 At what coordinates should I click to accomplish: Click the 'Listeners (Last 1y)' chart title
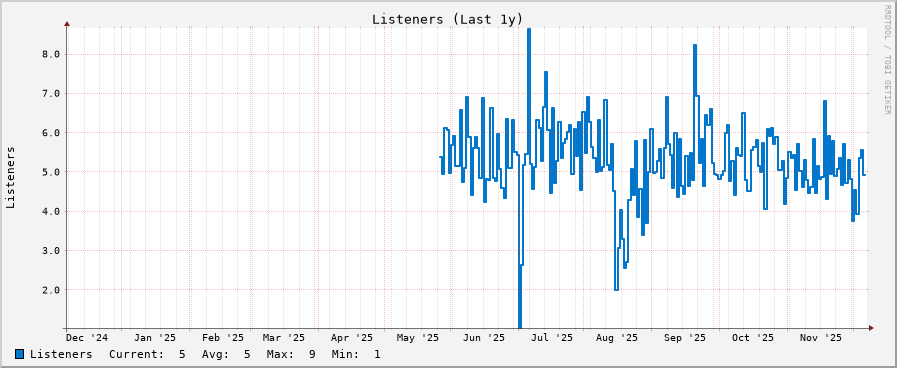click(447, 19)
